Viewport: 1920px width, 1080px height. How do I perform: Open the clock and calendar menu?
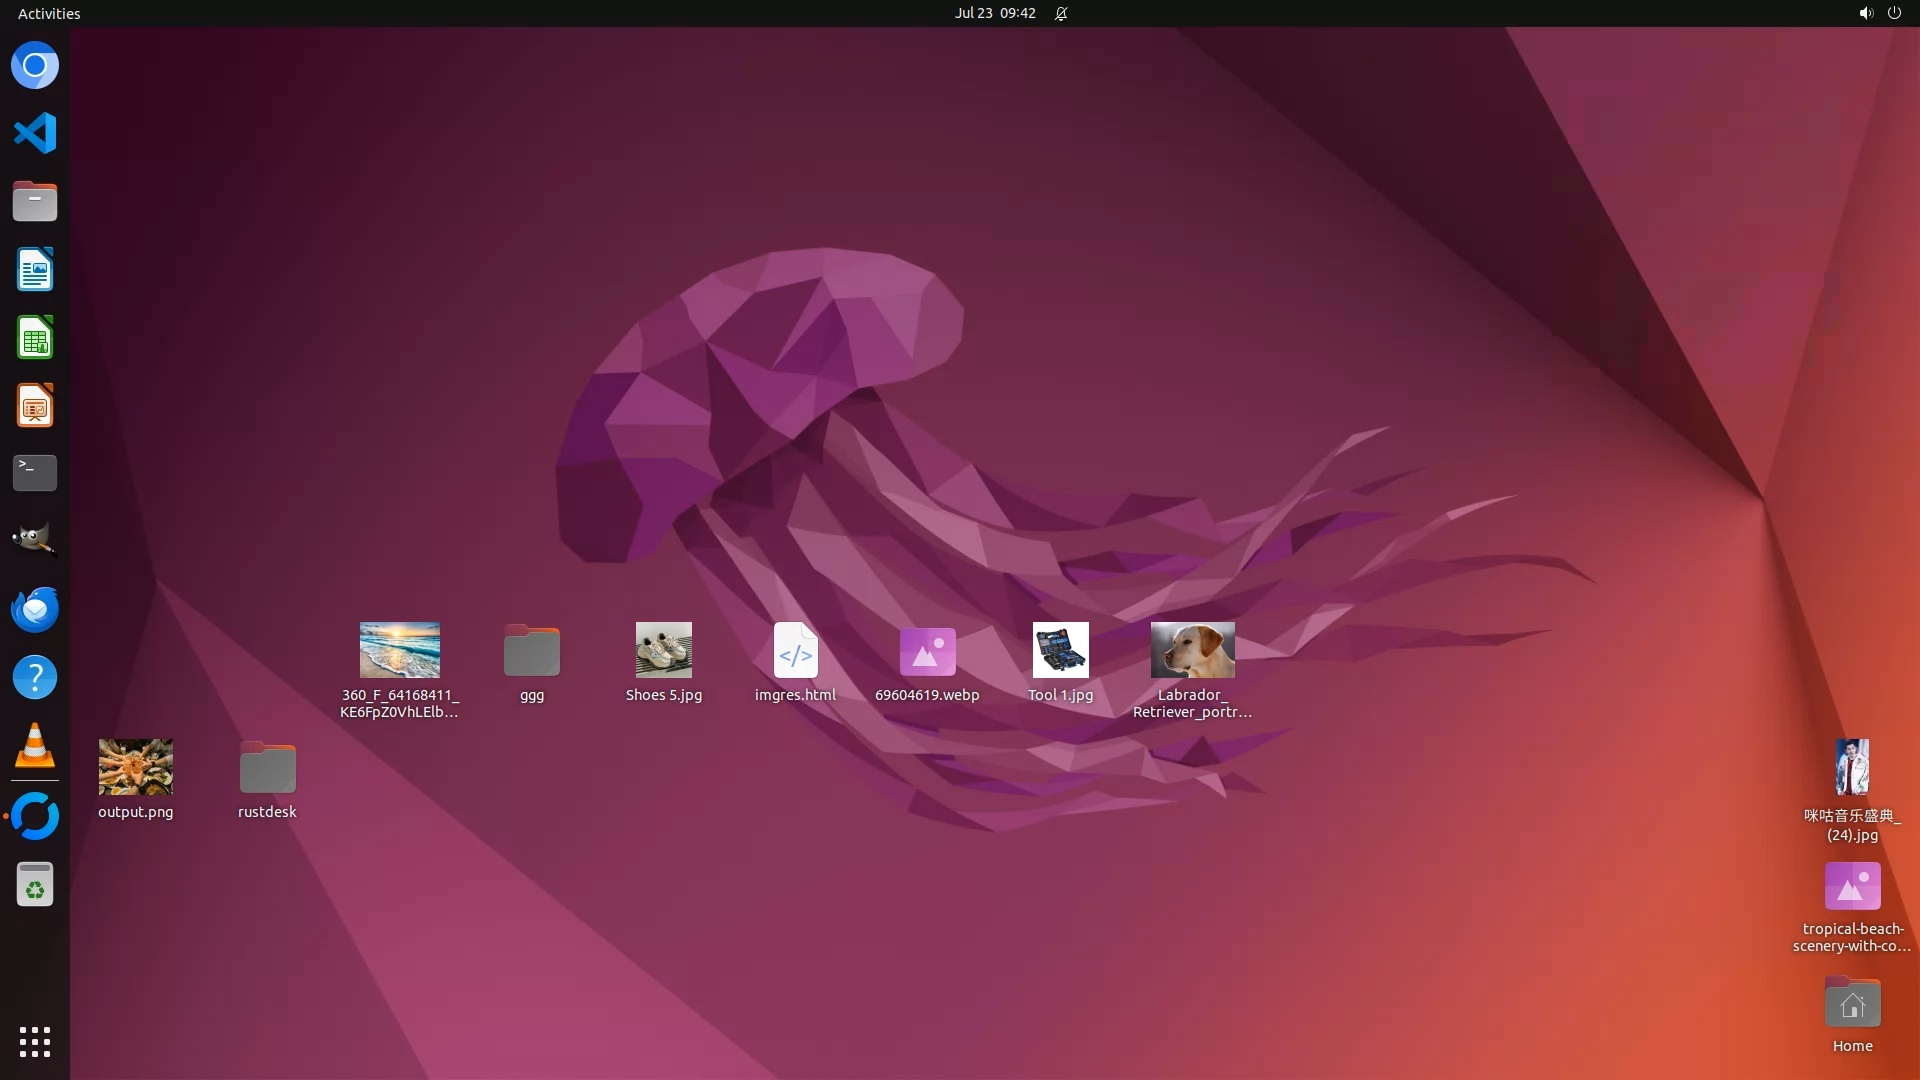(x=994, y=13)
